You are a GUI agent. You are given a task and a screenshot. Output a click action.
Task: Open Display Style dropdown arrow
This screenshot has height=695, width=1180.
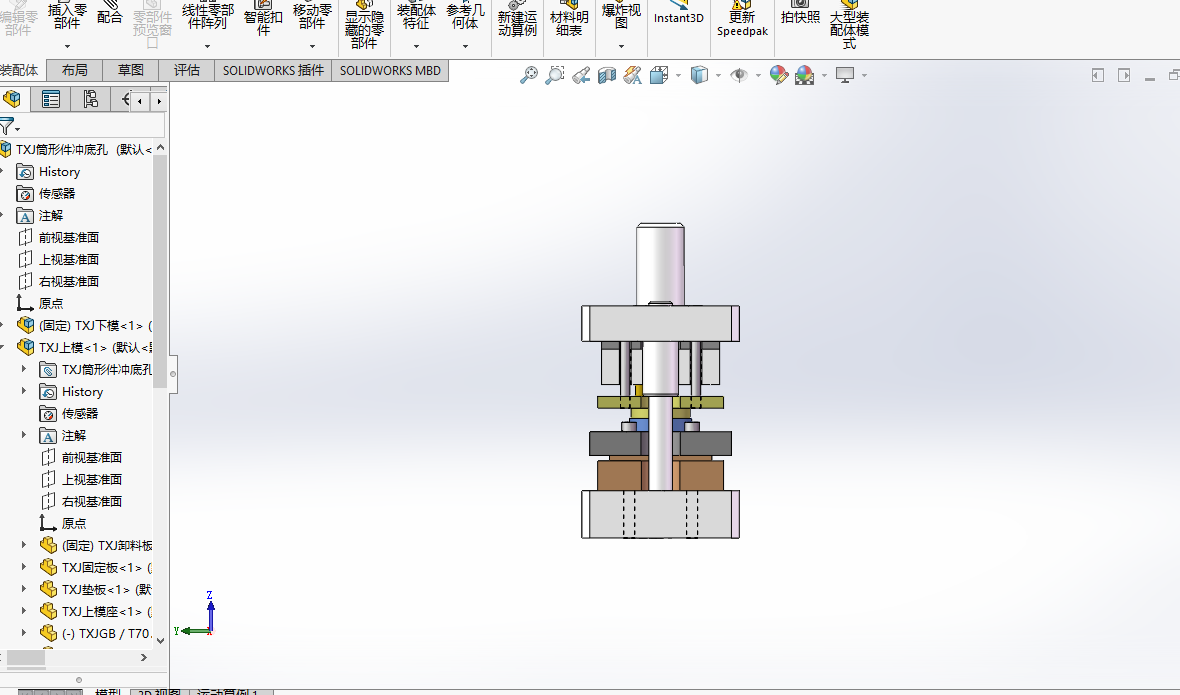coord(718,75)
